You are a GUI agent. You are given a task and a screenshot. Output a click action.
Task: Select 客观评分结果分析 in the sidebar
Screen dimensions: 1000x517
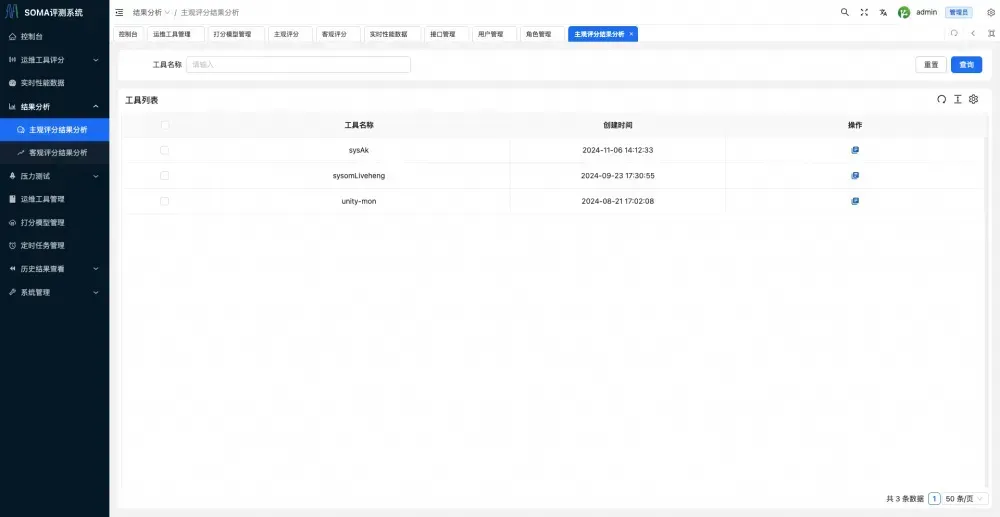(54, 153)
